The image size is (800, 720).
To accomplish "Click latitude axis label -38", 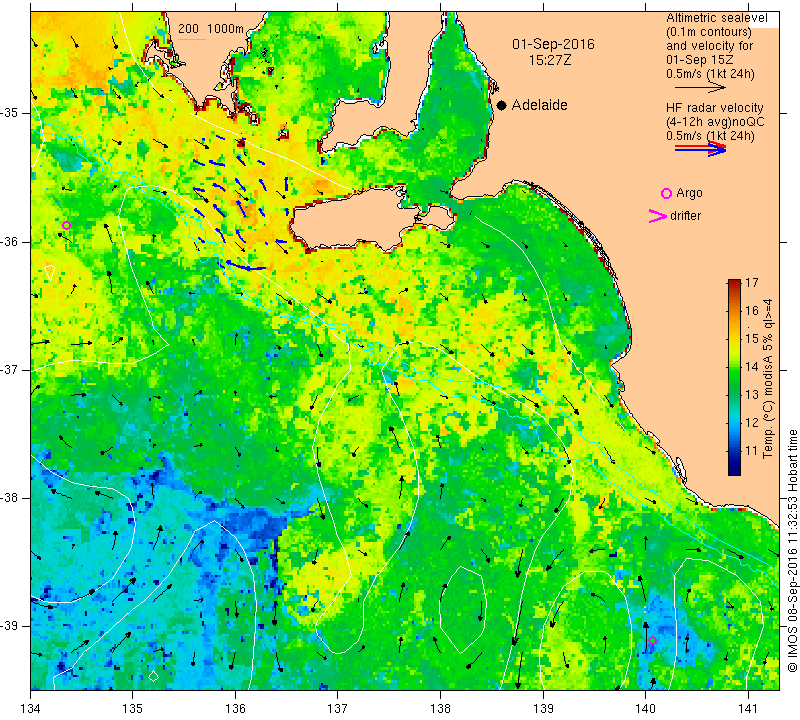I will (10, 498).
